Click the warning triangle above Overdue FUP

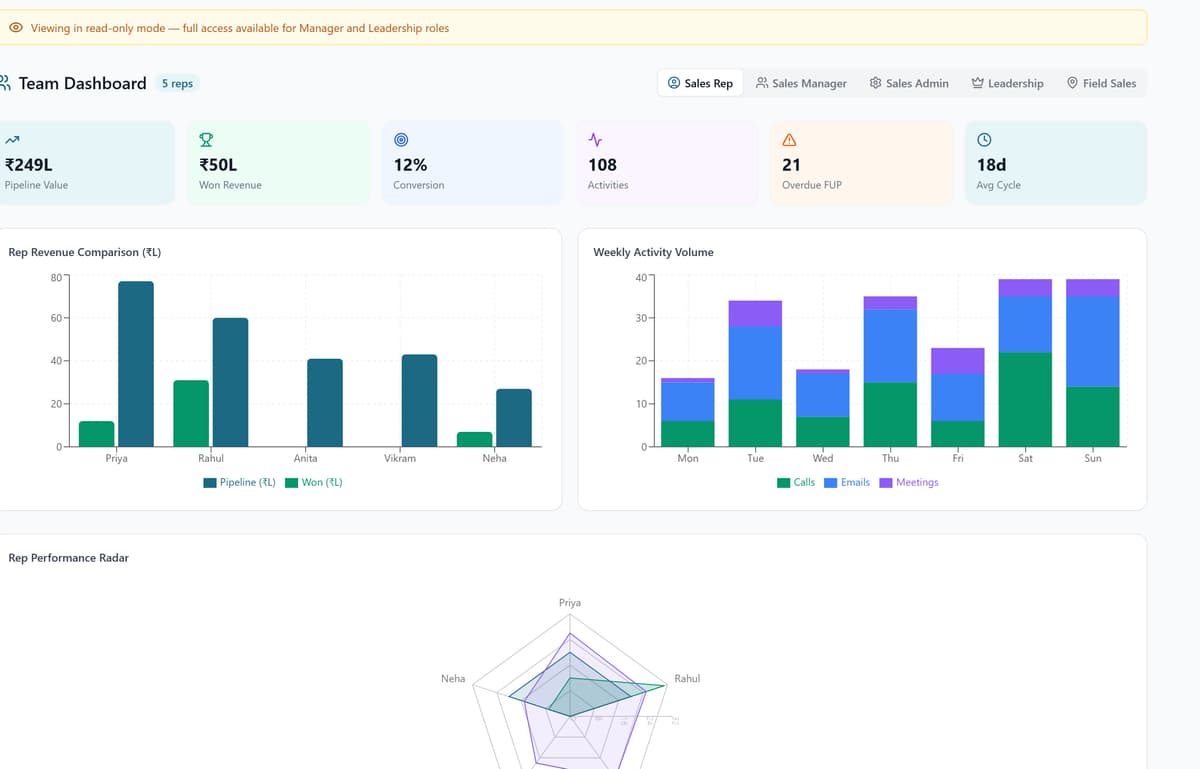[789, 140]
